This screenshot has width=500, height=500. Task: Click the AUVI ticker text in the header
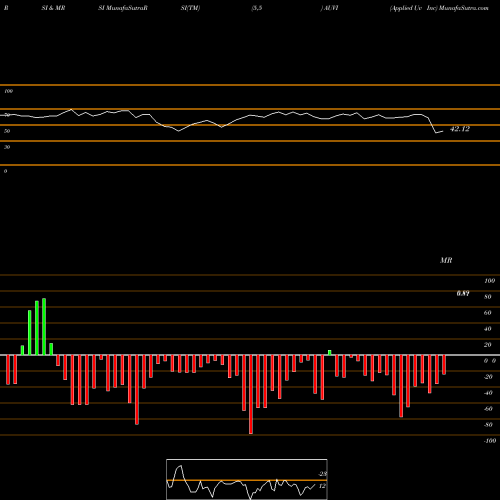331,8
